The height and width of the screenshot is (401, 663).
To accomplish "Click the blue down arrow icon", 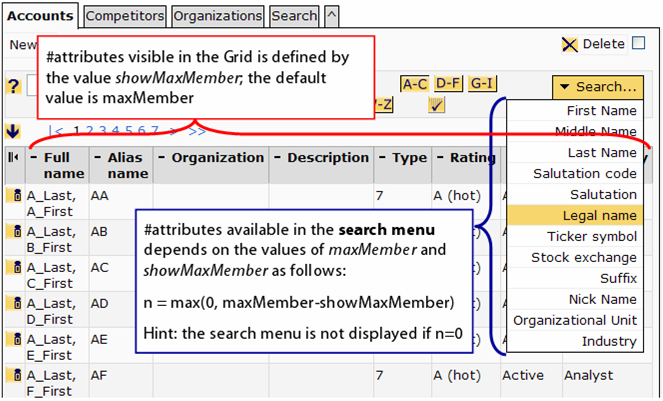I will [13, 132].
